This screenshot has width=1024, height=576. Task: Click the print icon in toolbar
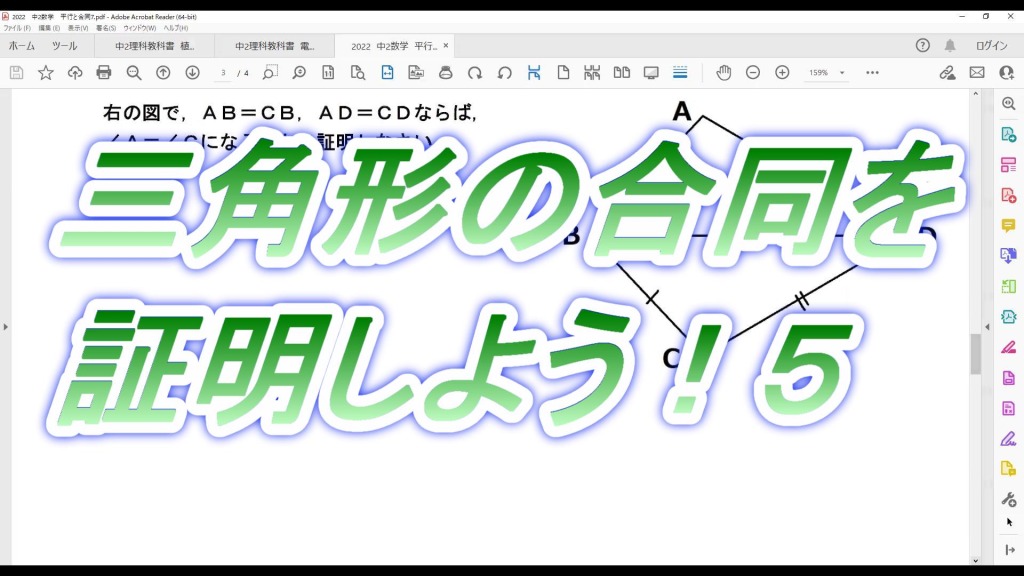(x=104, y=73)
